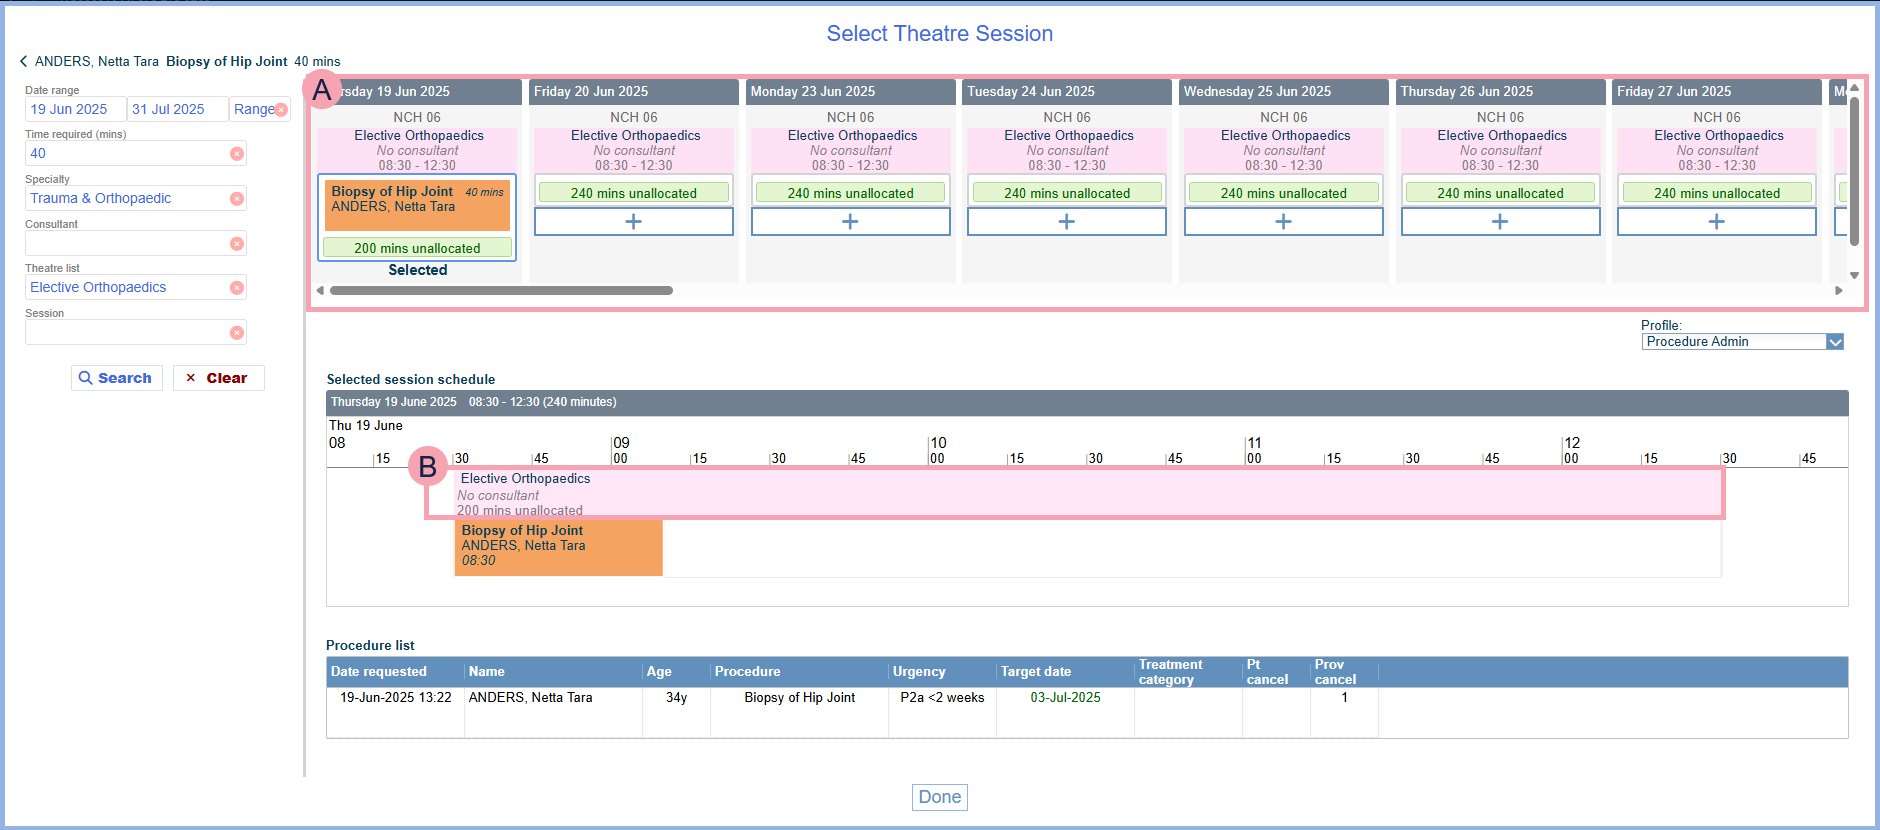The height and width of the screenshot is (830, 1880).
Task: Click the Done button
Action: point(939,797)
